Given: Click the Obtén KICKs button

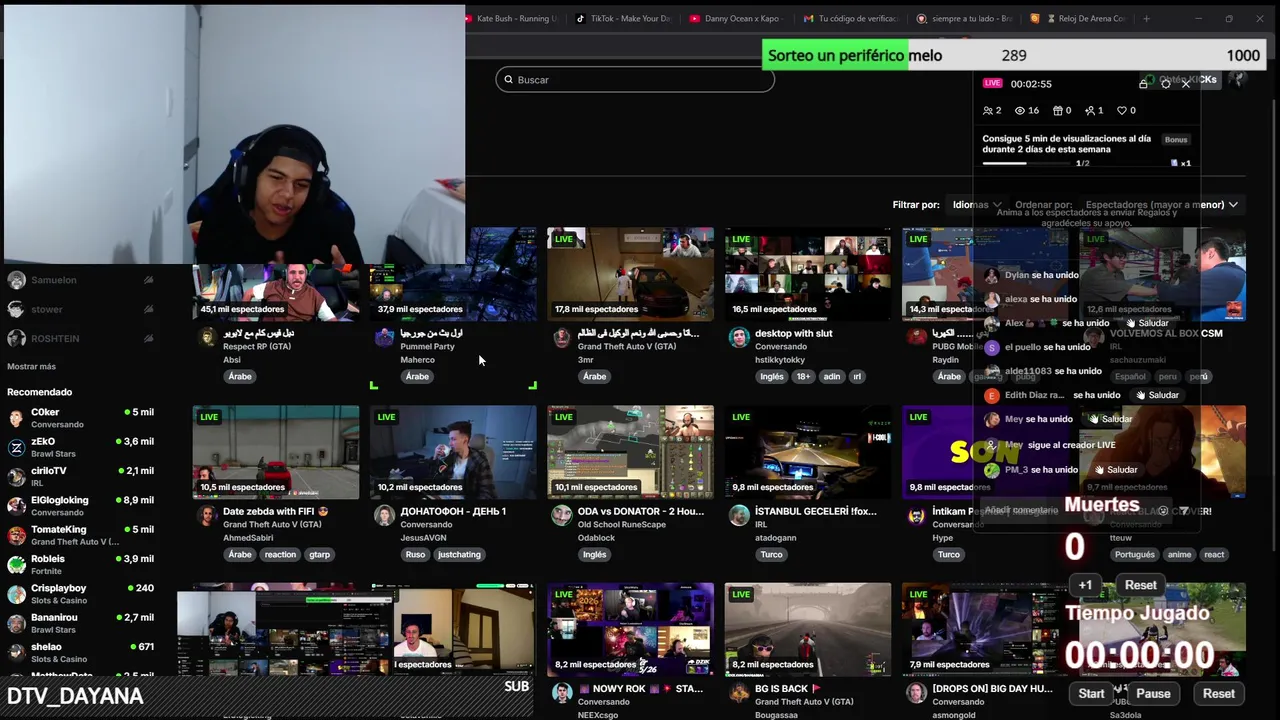Looking at the screenshot, I should (x=1180, y=80).
